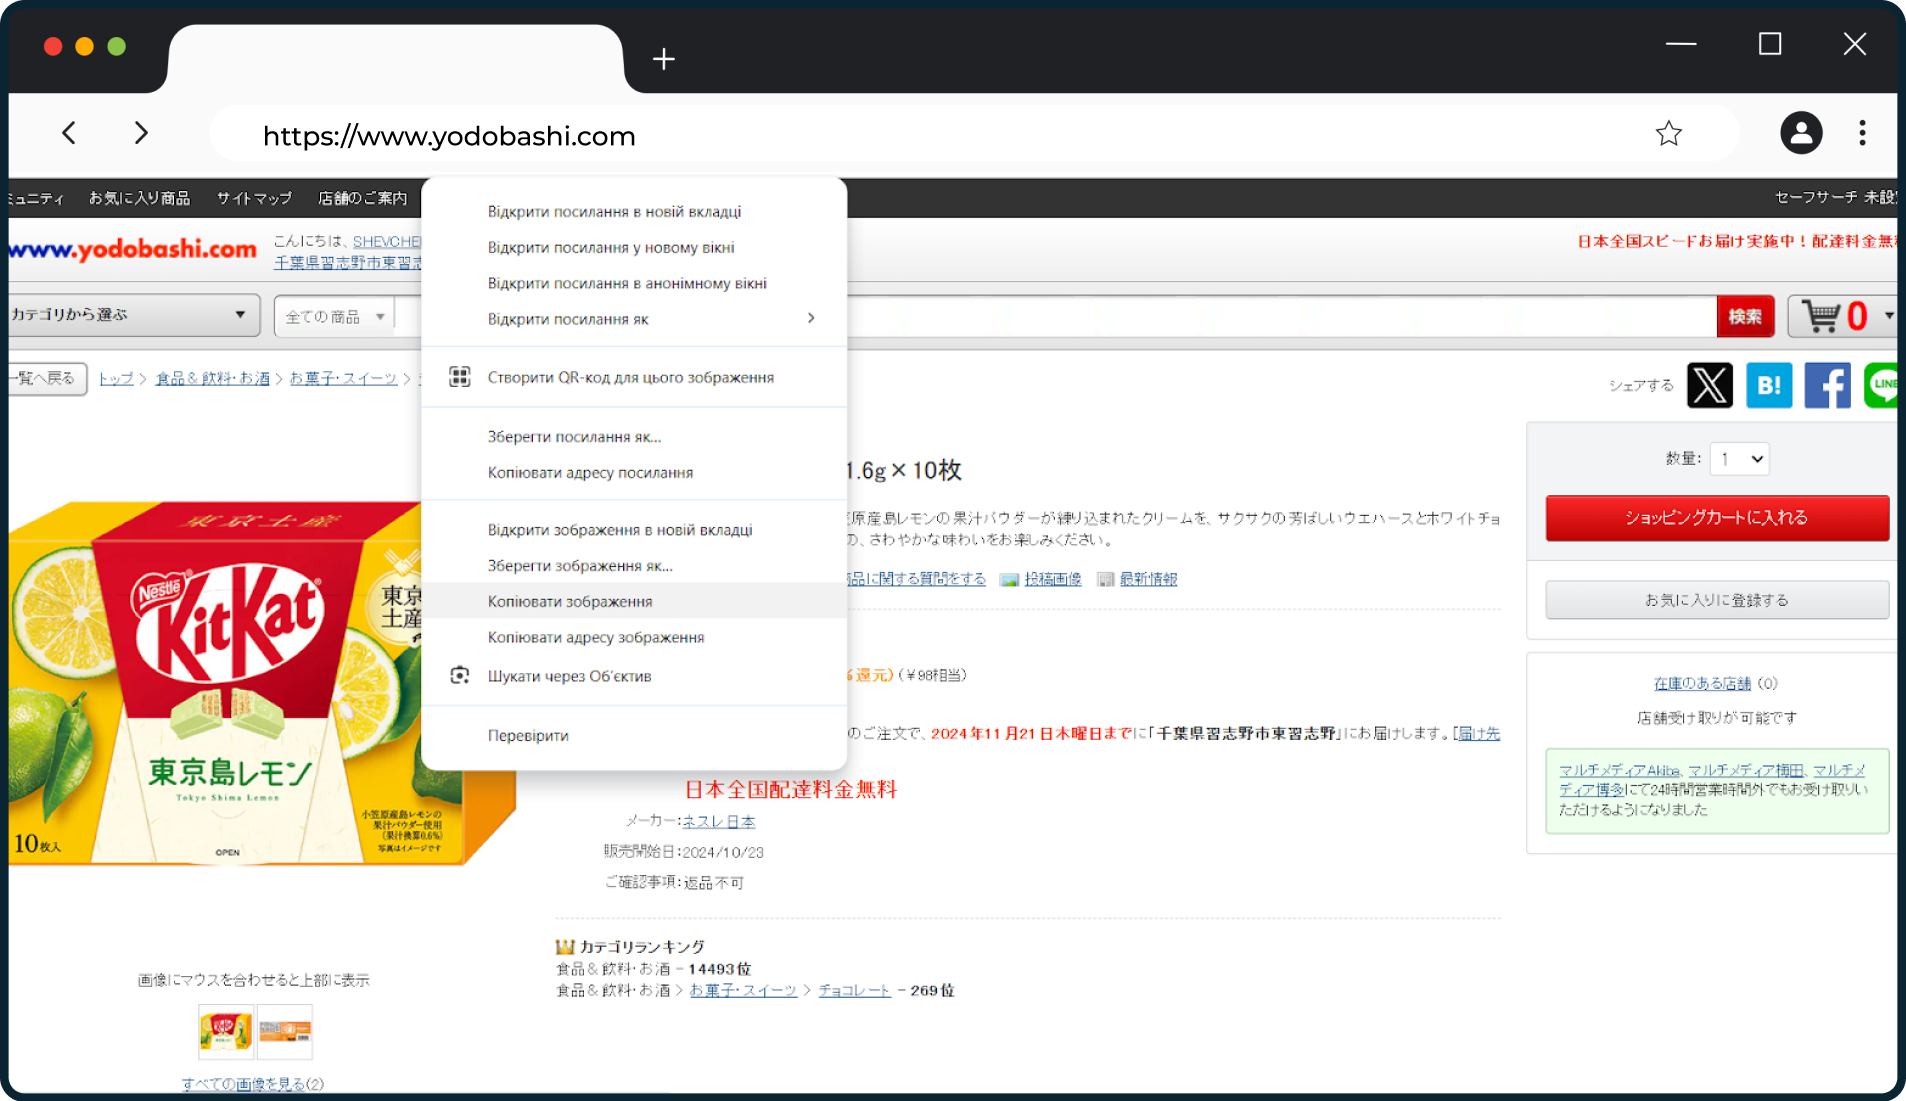Click the browser address bar URL
The image size is (1906, 1101).
click(x=449, y=135)
